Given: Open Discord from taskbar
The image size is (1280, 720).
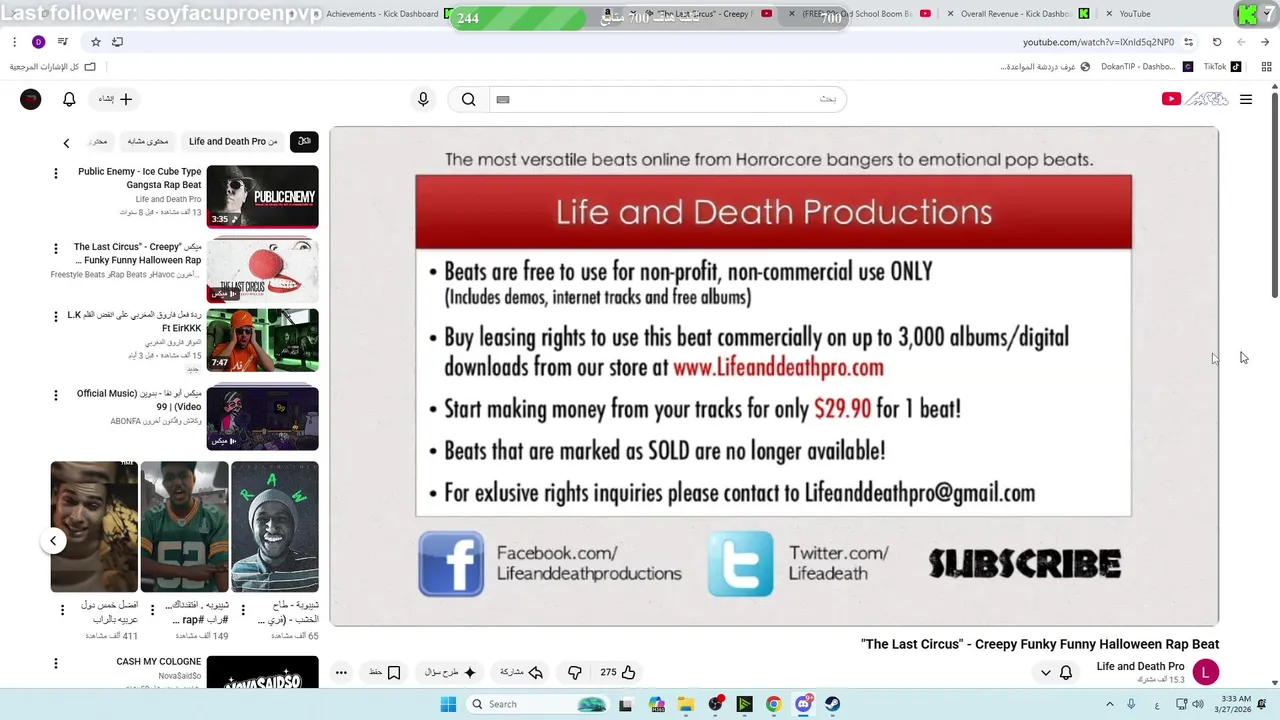Looking at the screenshot, I should [x=803, y=704].
